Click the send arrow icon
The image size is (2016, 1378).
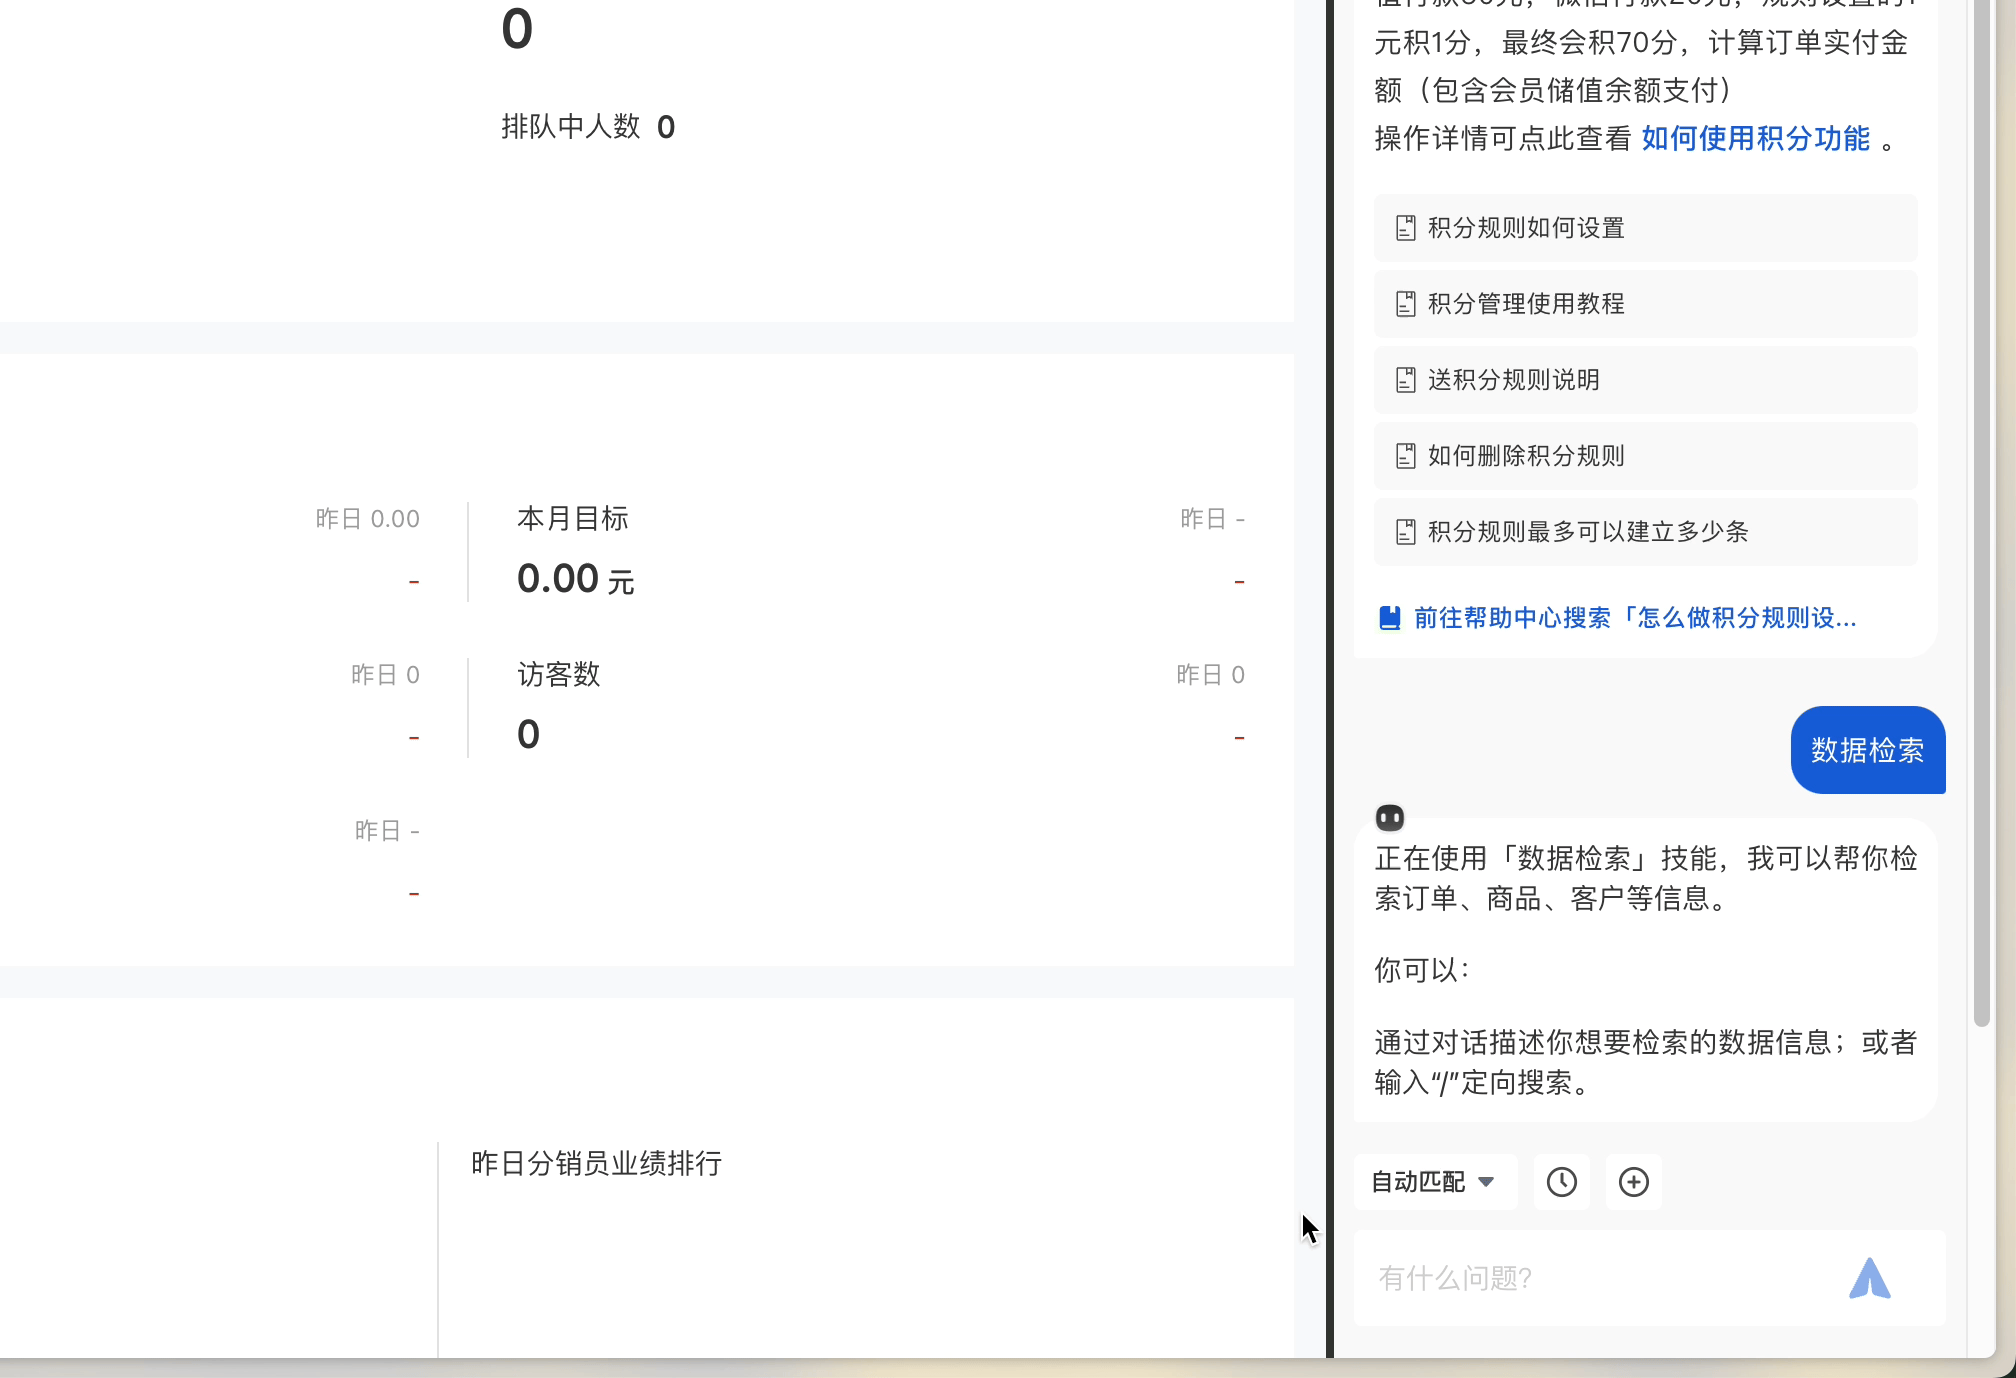tap(1868, 1279)
